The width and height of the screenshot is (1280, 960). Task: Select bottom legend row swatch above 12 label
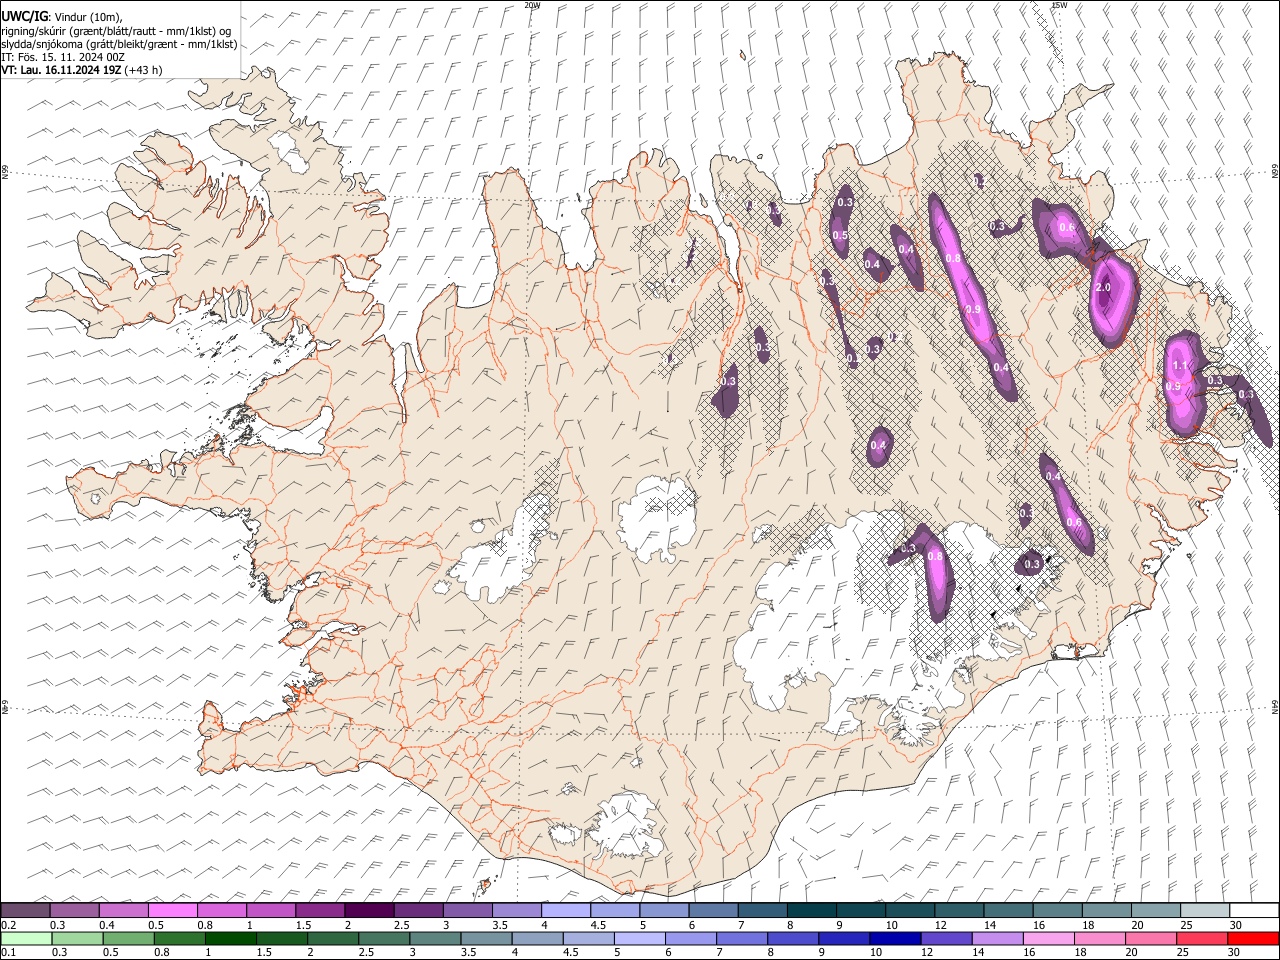947,938
